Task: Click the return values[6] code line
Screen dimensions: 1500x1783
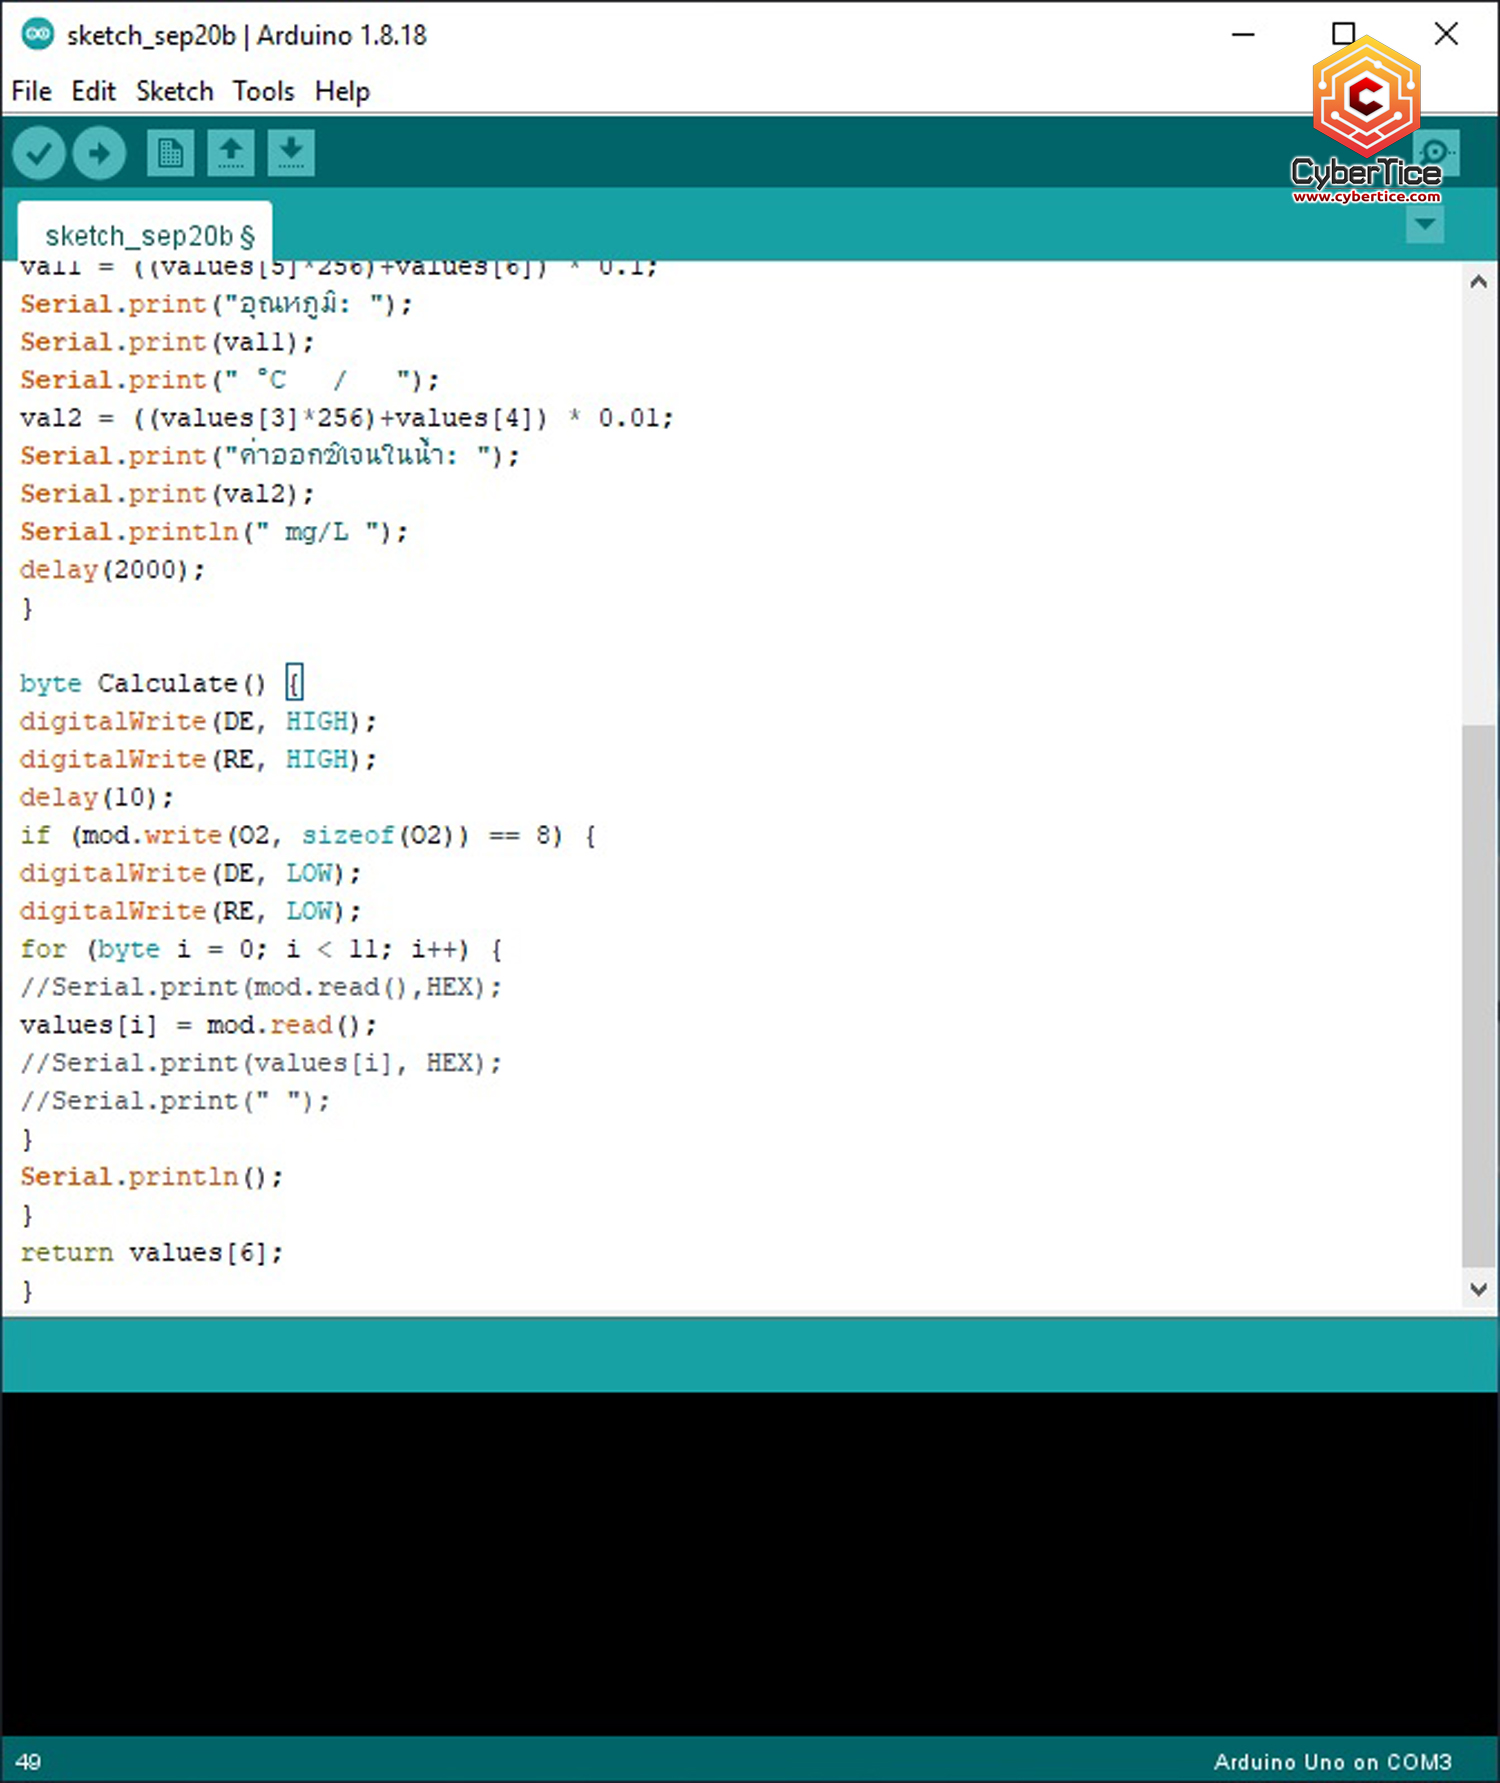Action: coord(151,1253)
